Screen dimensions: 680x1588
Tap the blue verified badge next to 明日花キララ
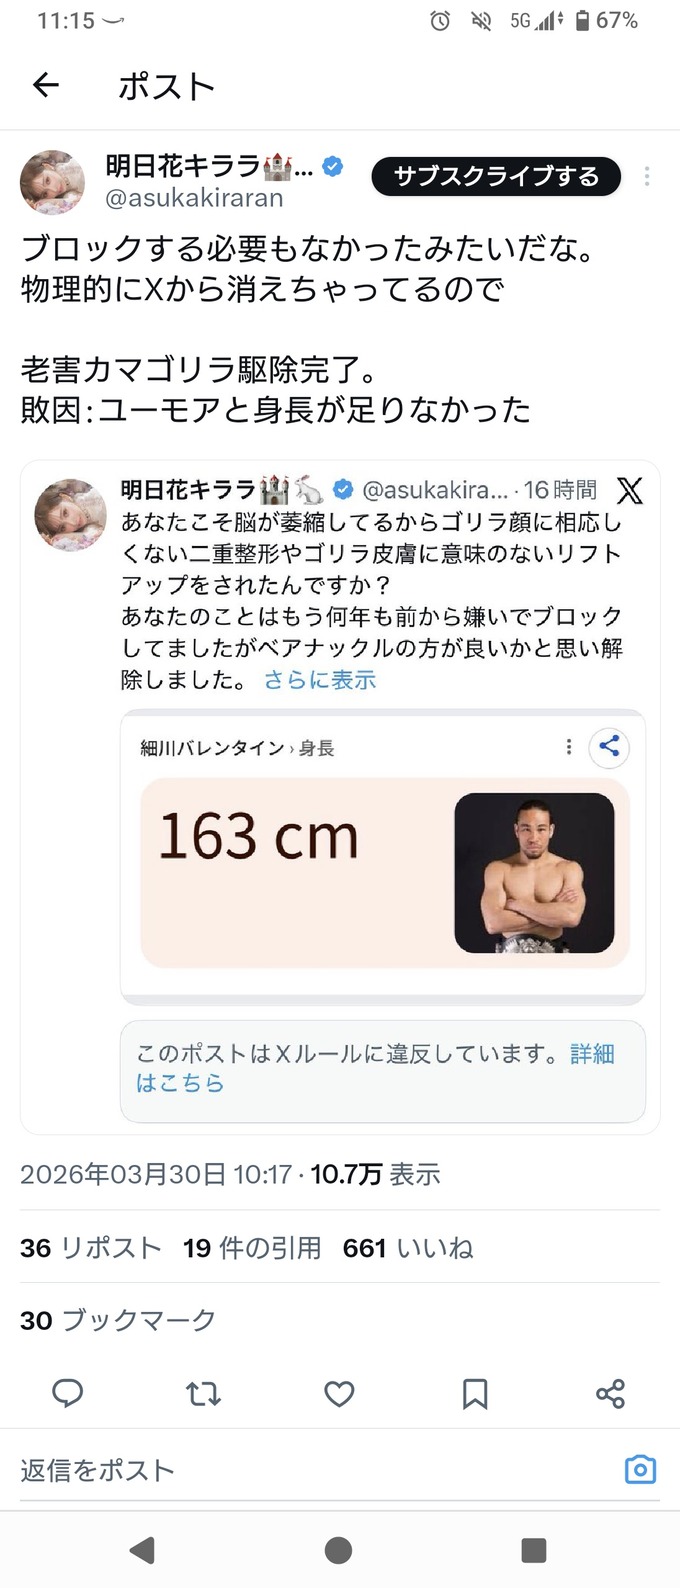(x=330, y=168)
